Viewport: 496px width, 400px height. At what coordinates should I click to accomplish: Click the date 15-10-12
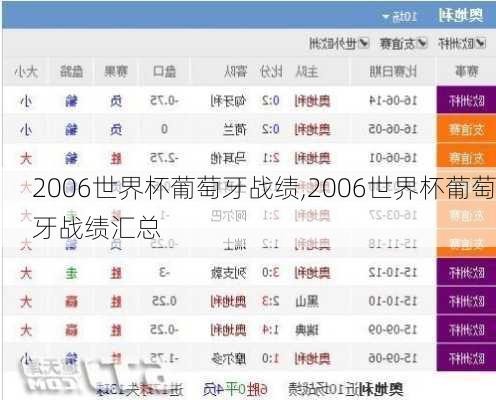pos(393,273)
